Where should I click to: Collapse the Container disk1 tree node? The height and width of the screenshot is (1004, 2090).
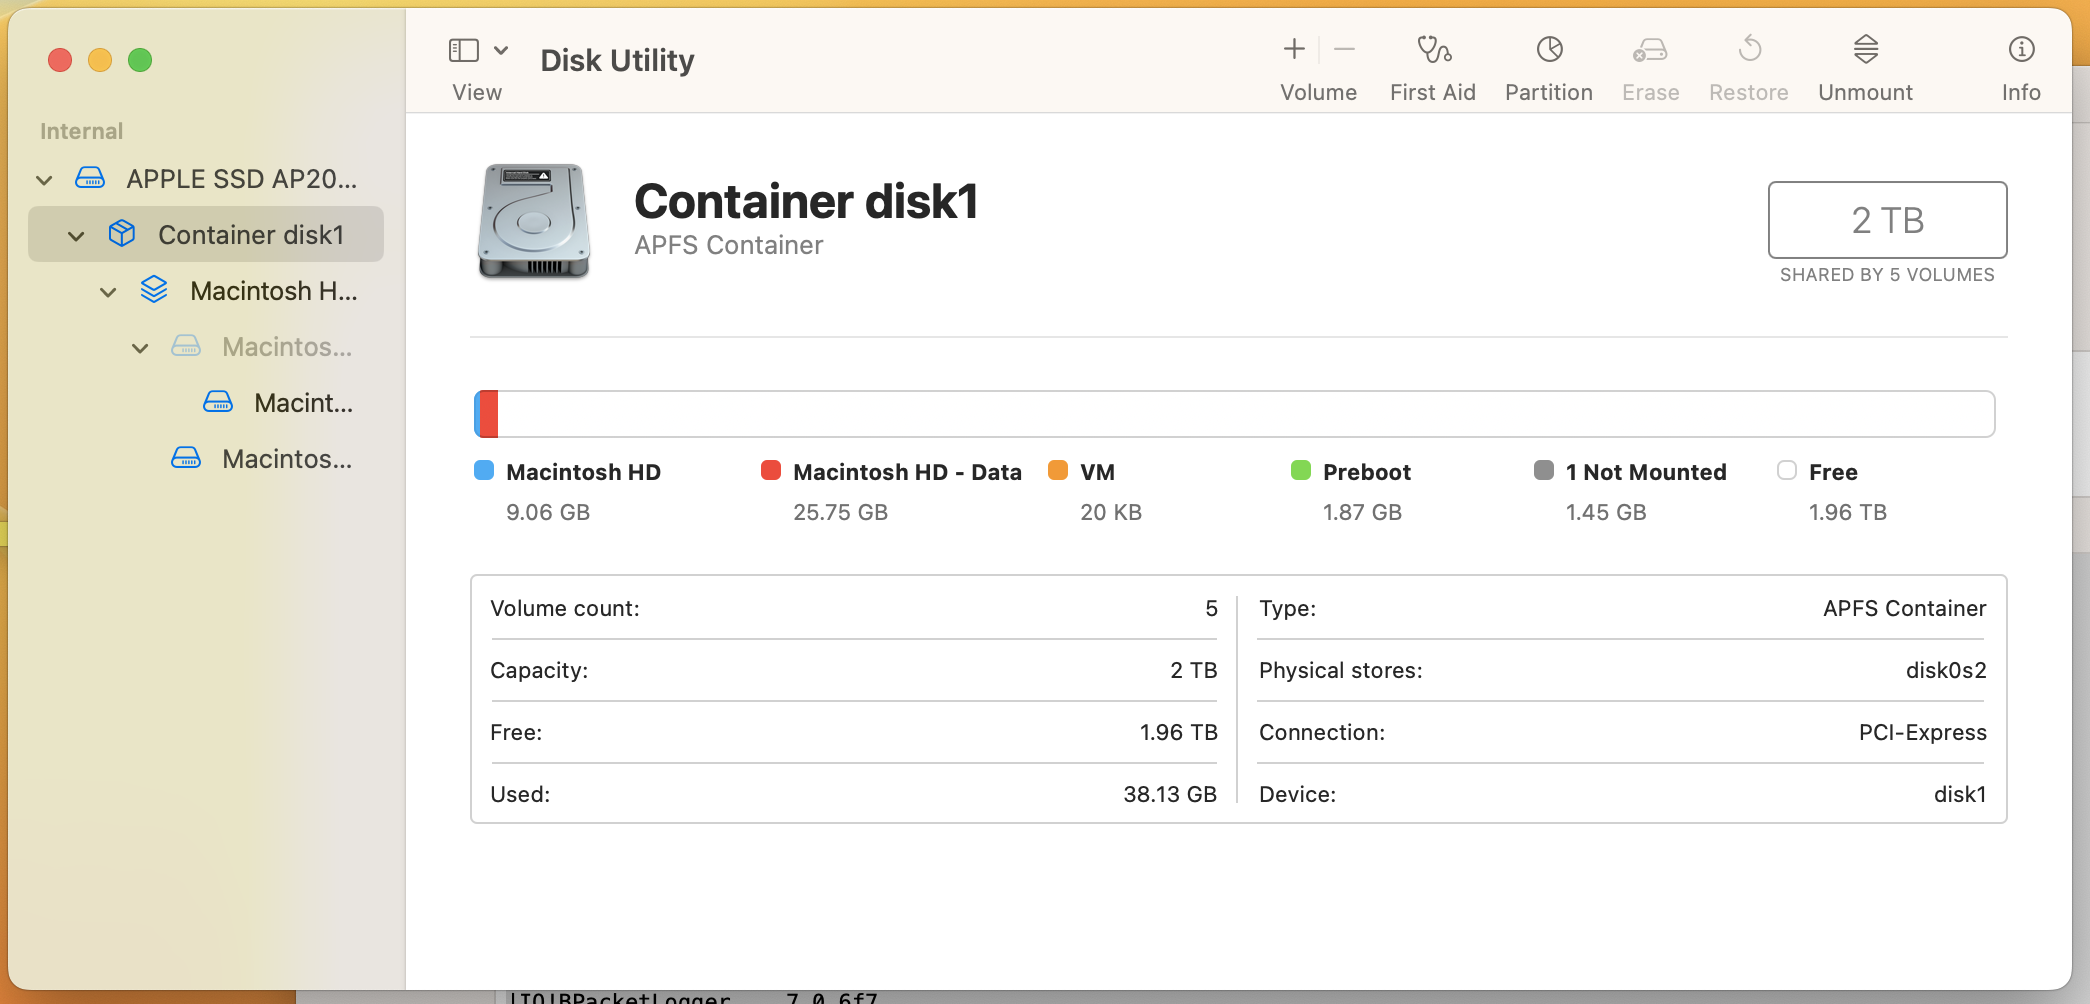[76, 236]
